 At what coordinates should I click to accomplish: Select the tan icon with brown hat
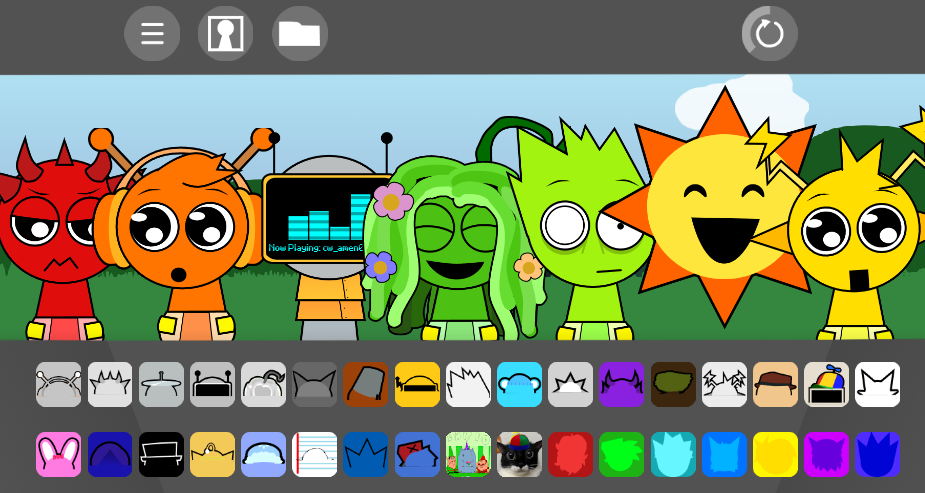[775, 384]
